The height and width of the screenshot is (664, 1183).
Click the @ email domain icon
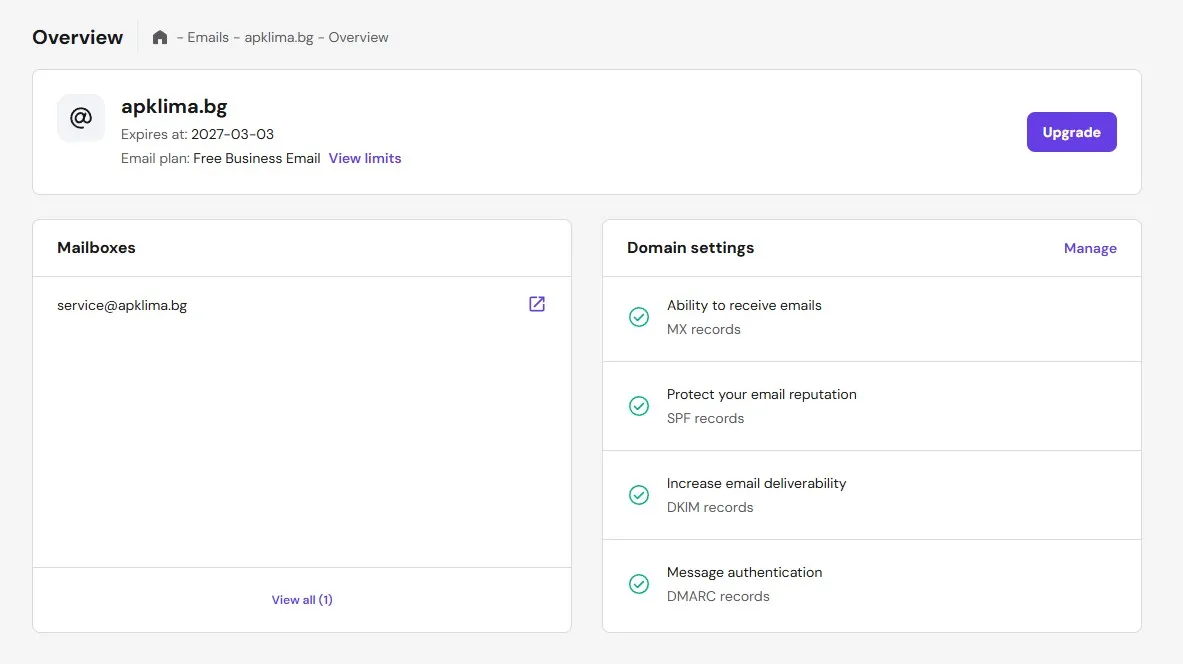pos(81,118)
